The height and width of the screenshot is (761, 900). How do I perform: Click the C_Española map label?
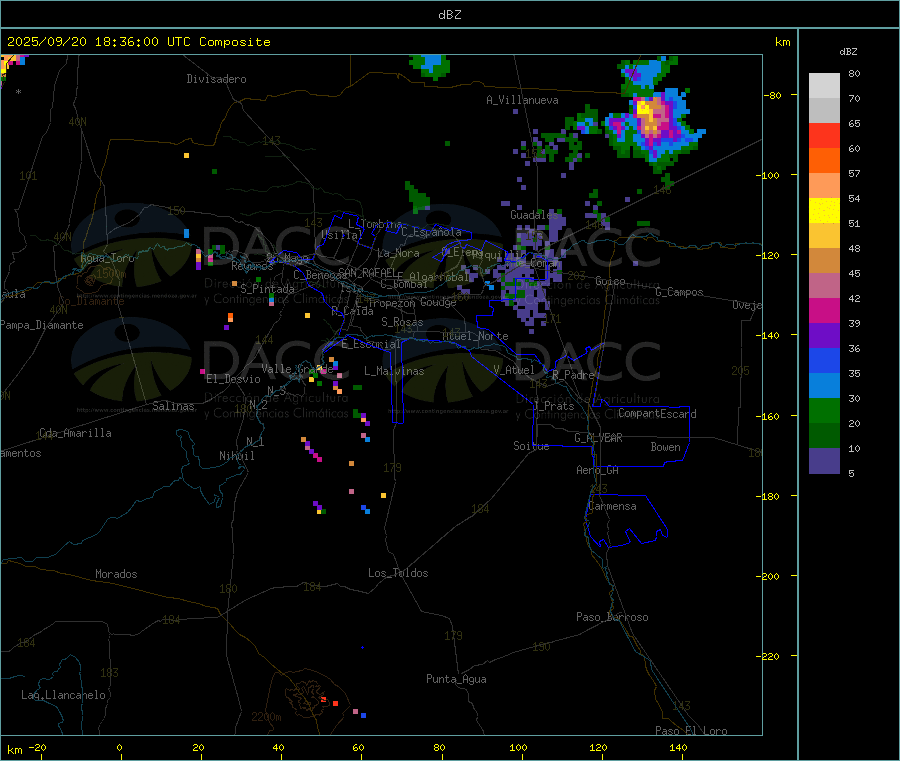pyautogui.click(x=431, y=232)
